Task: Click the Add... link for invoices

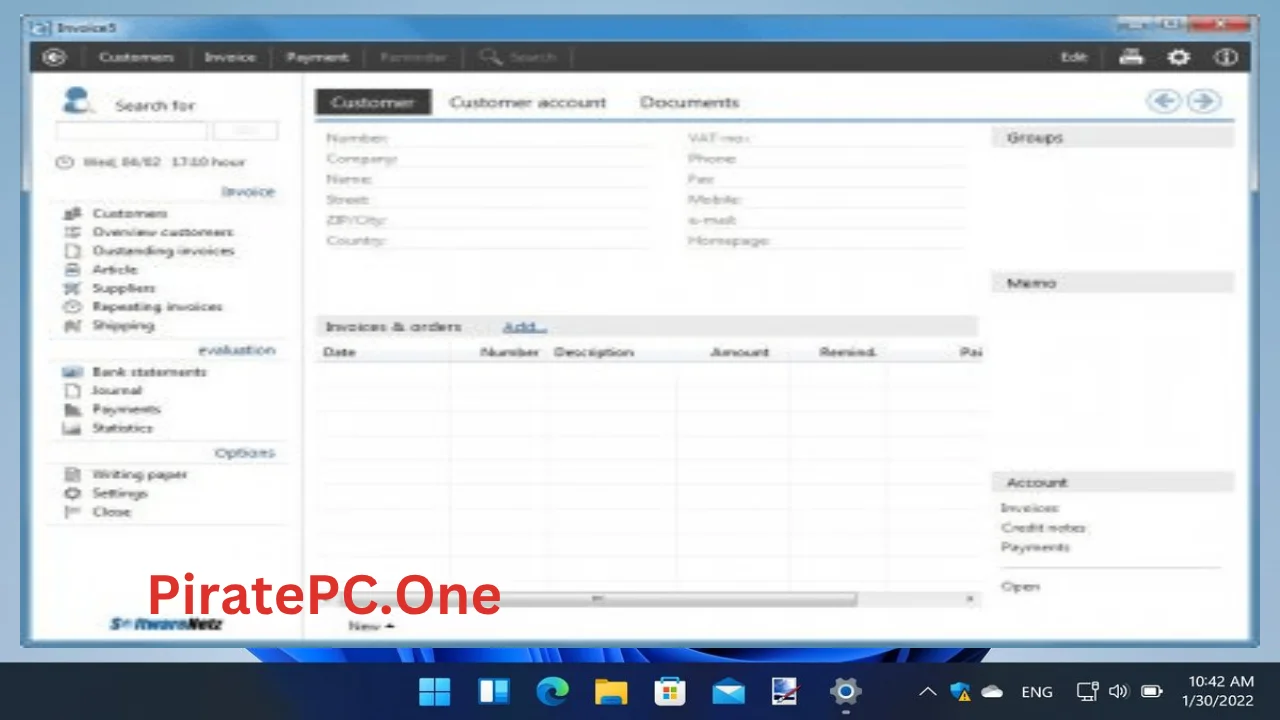Action: [x=524, y=327]
